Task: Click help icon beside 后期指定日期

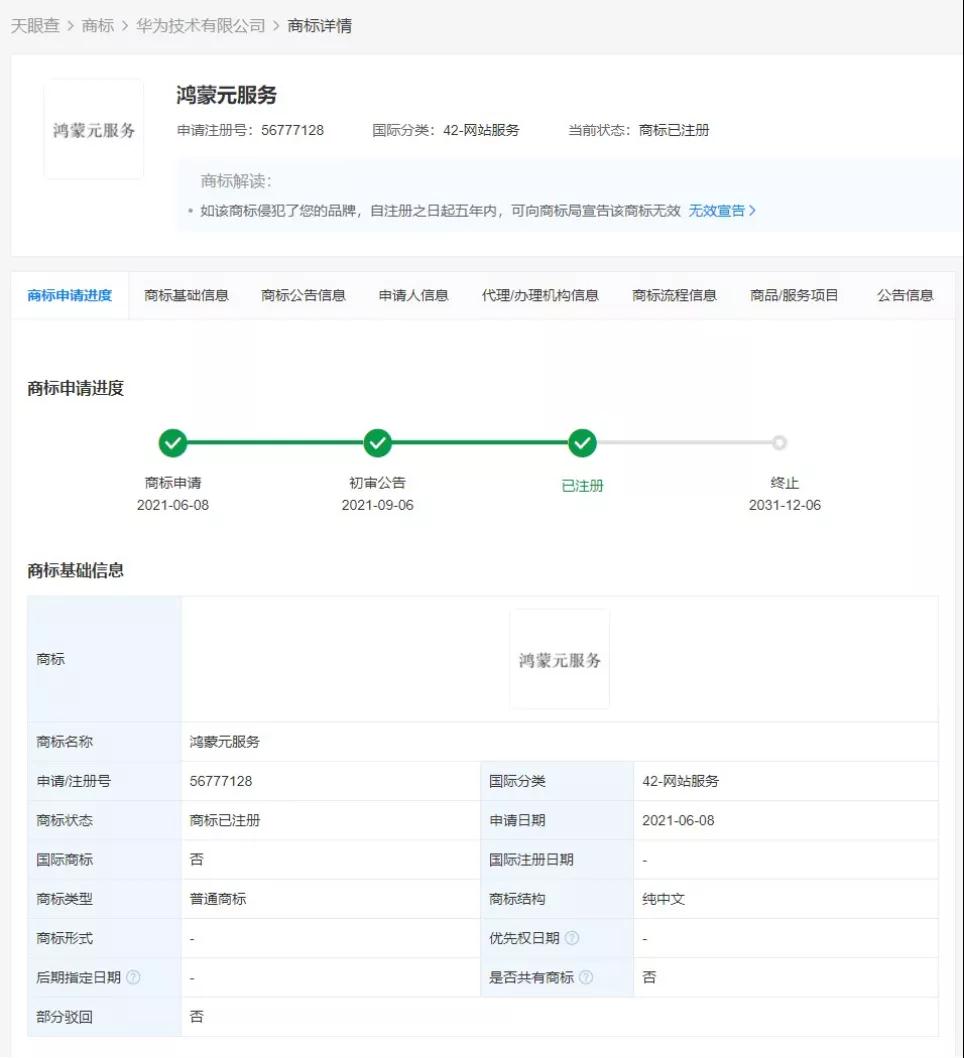Action: [x=133, y=977]
